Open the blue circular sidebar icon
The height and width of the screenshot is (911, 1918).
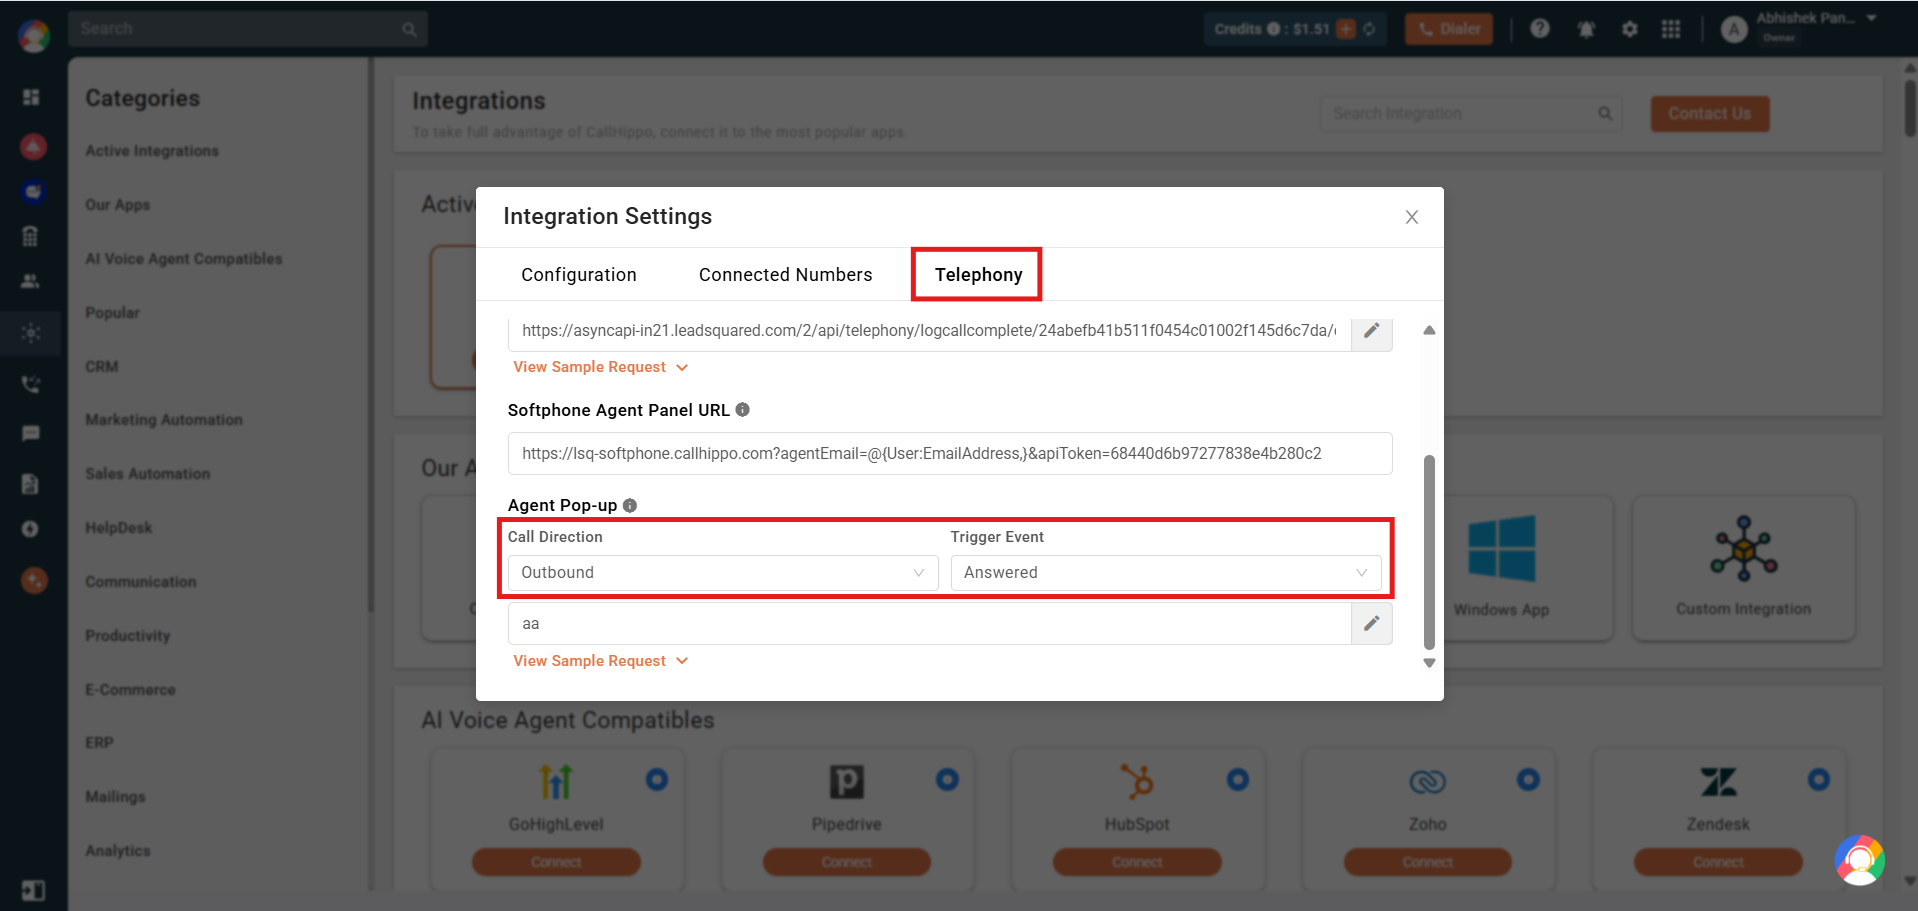pyautogui.click(x=33, y=191)
